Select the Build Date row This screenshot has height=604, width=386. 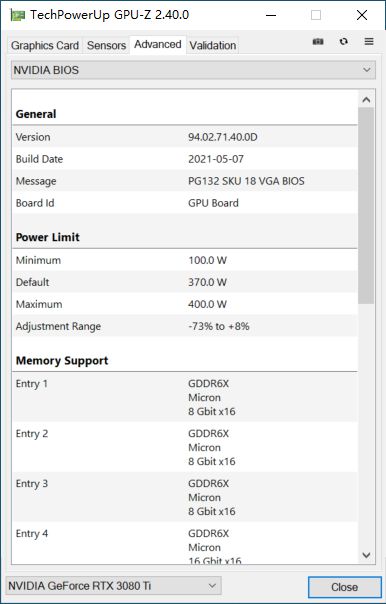click(x=185, y=159)
